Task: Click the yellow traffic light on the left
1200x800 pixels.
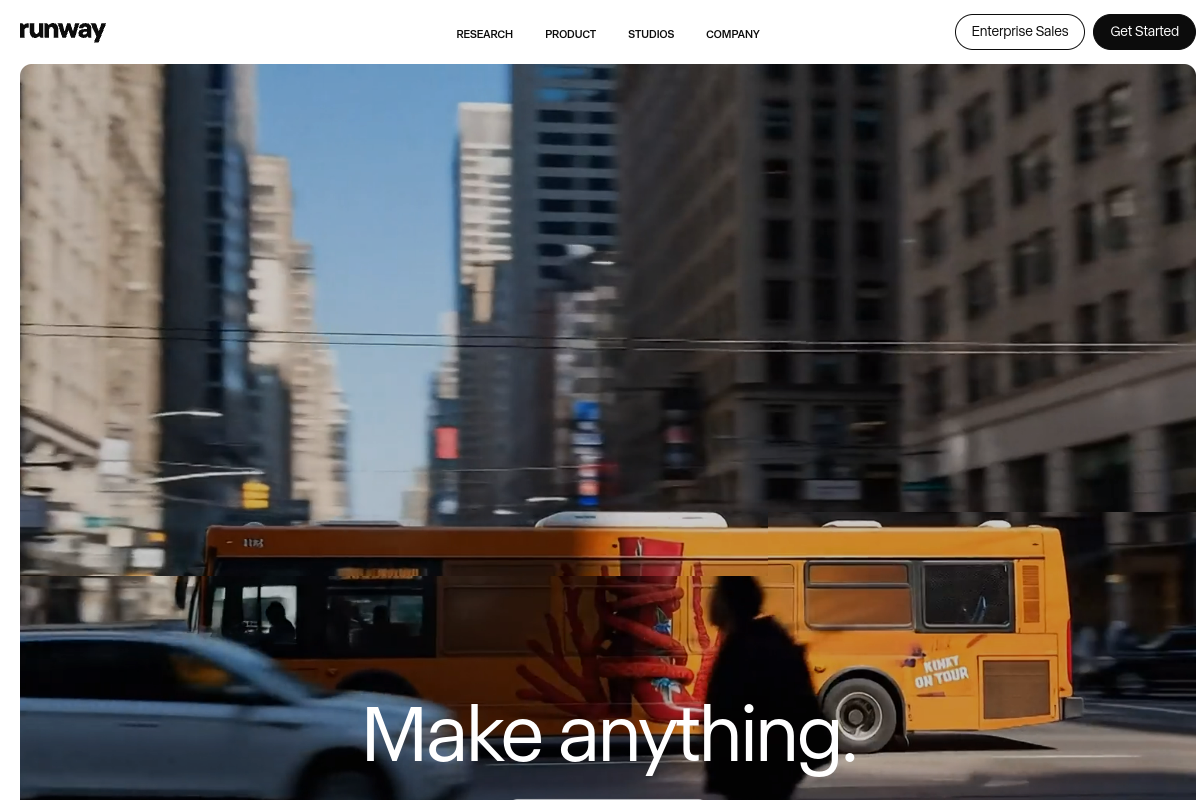Action: tap(256, 493)
